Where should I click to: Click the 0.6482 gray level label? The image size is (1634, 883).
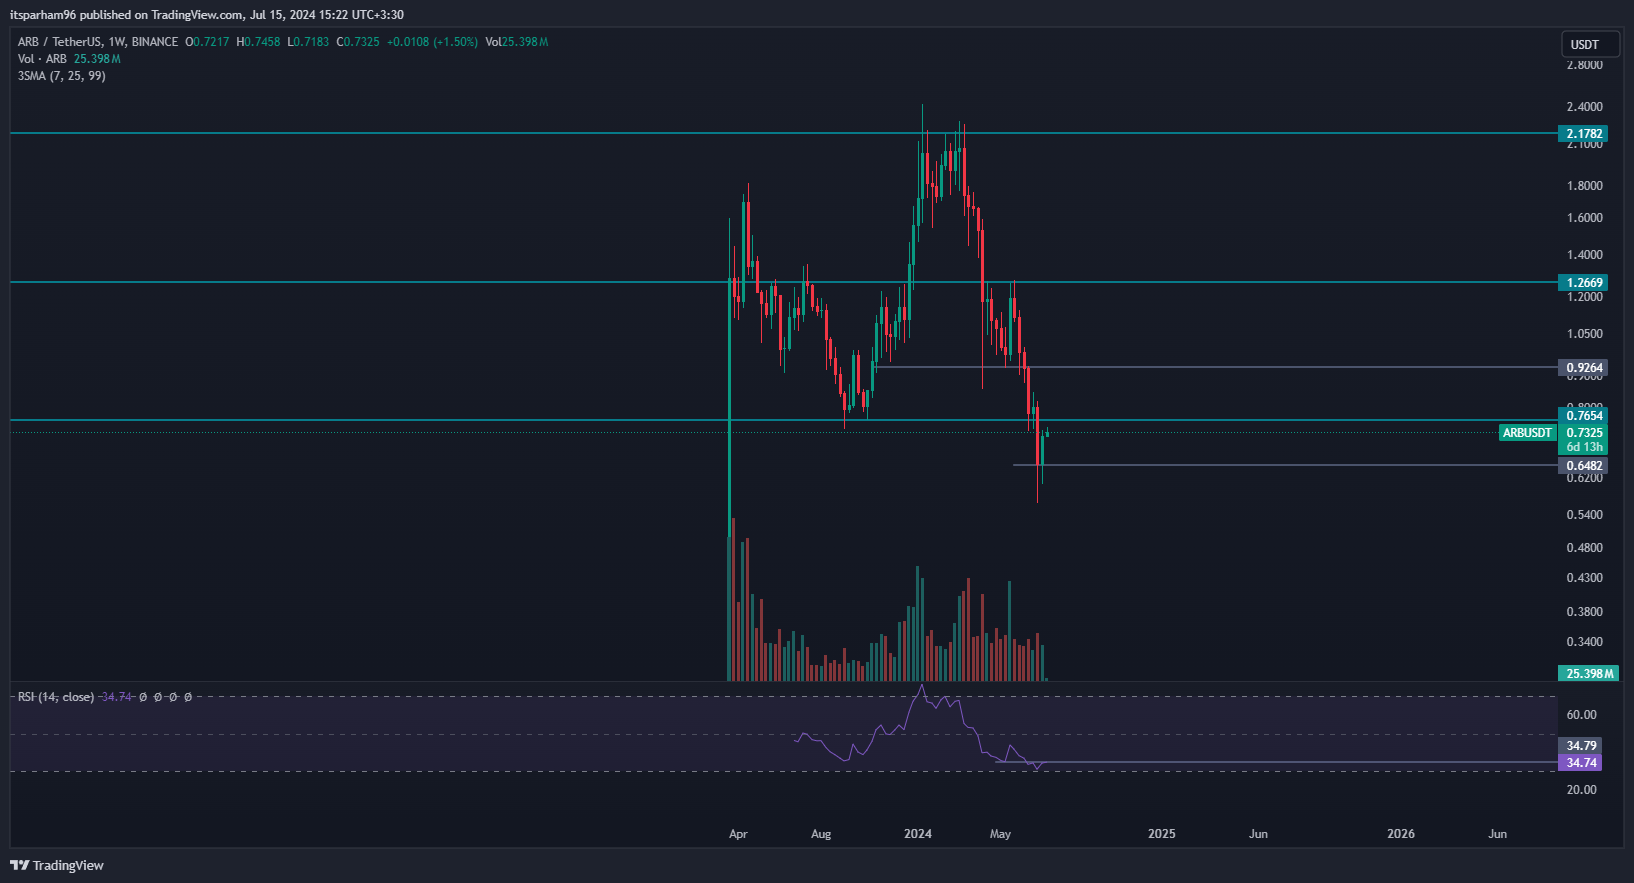tap(1584, 465)
